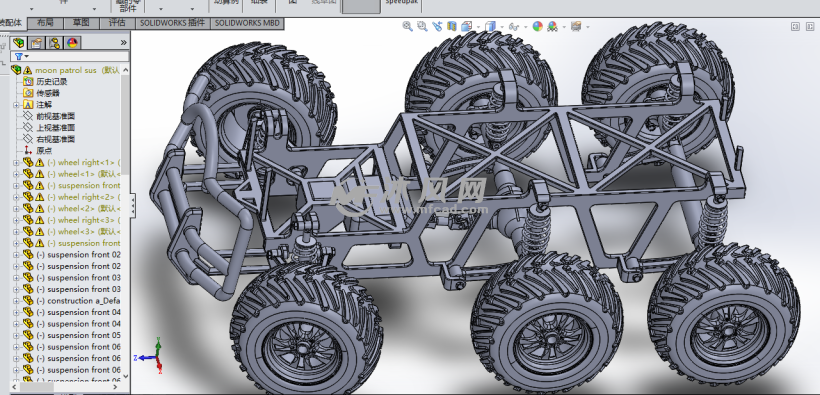Click the wheel right<3> warning icon
The image size is (820, 395).
pos(40,220)
